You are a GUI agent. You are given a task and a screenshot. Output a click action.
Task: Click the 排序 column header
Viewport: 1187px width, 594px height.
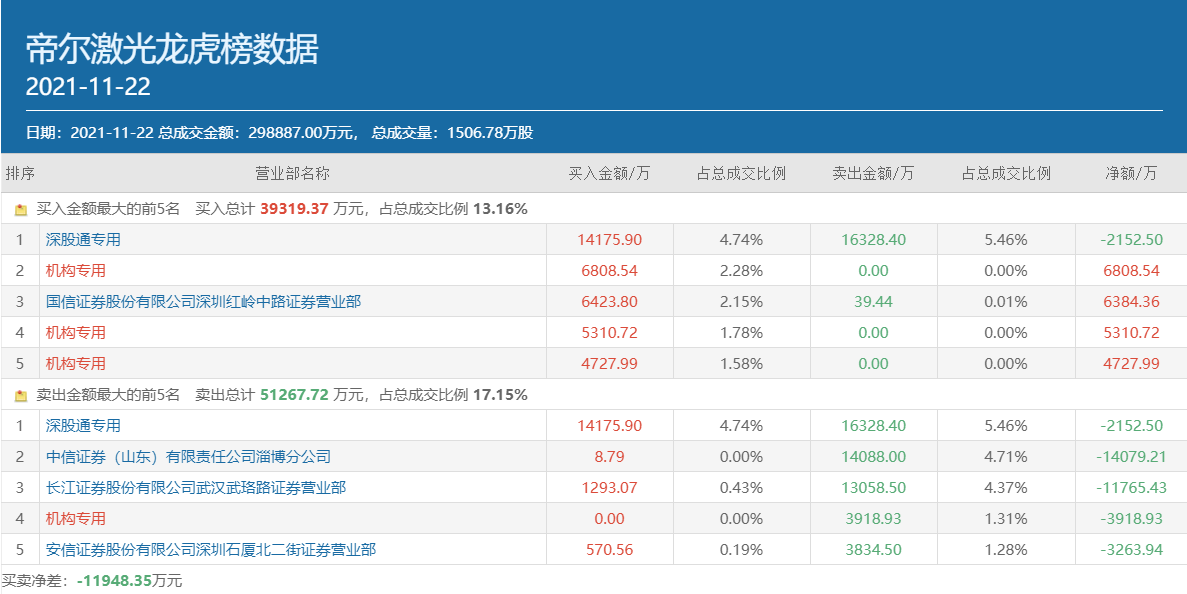[x=20, y=173]
